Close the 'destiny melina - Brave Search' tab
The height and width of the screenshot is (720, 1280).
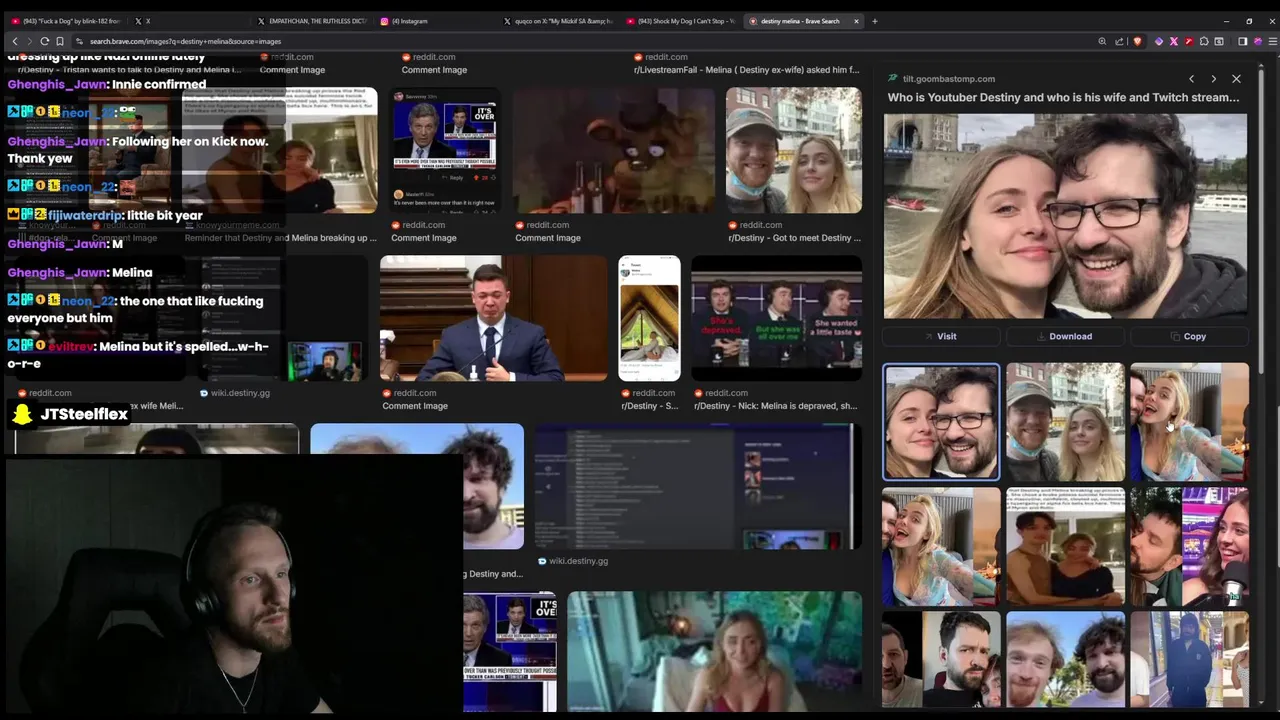pyautogui.click(x=856, y=21)
